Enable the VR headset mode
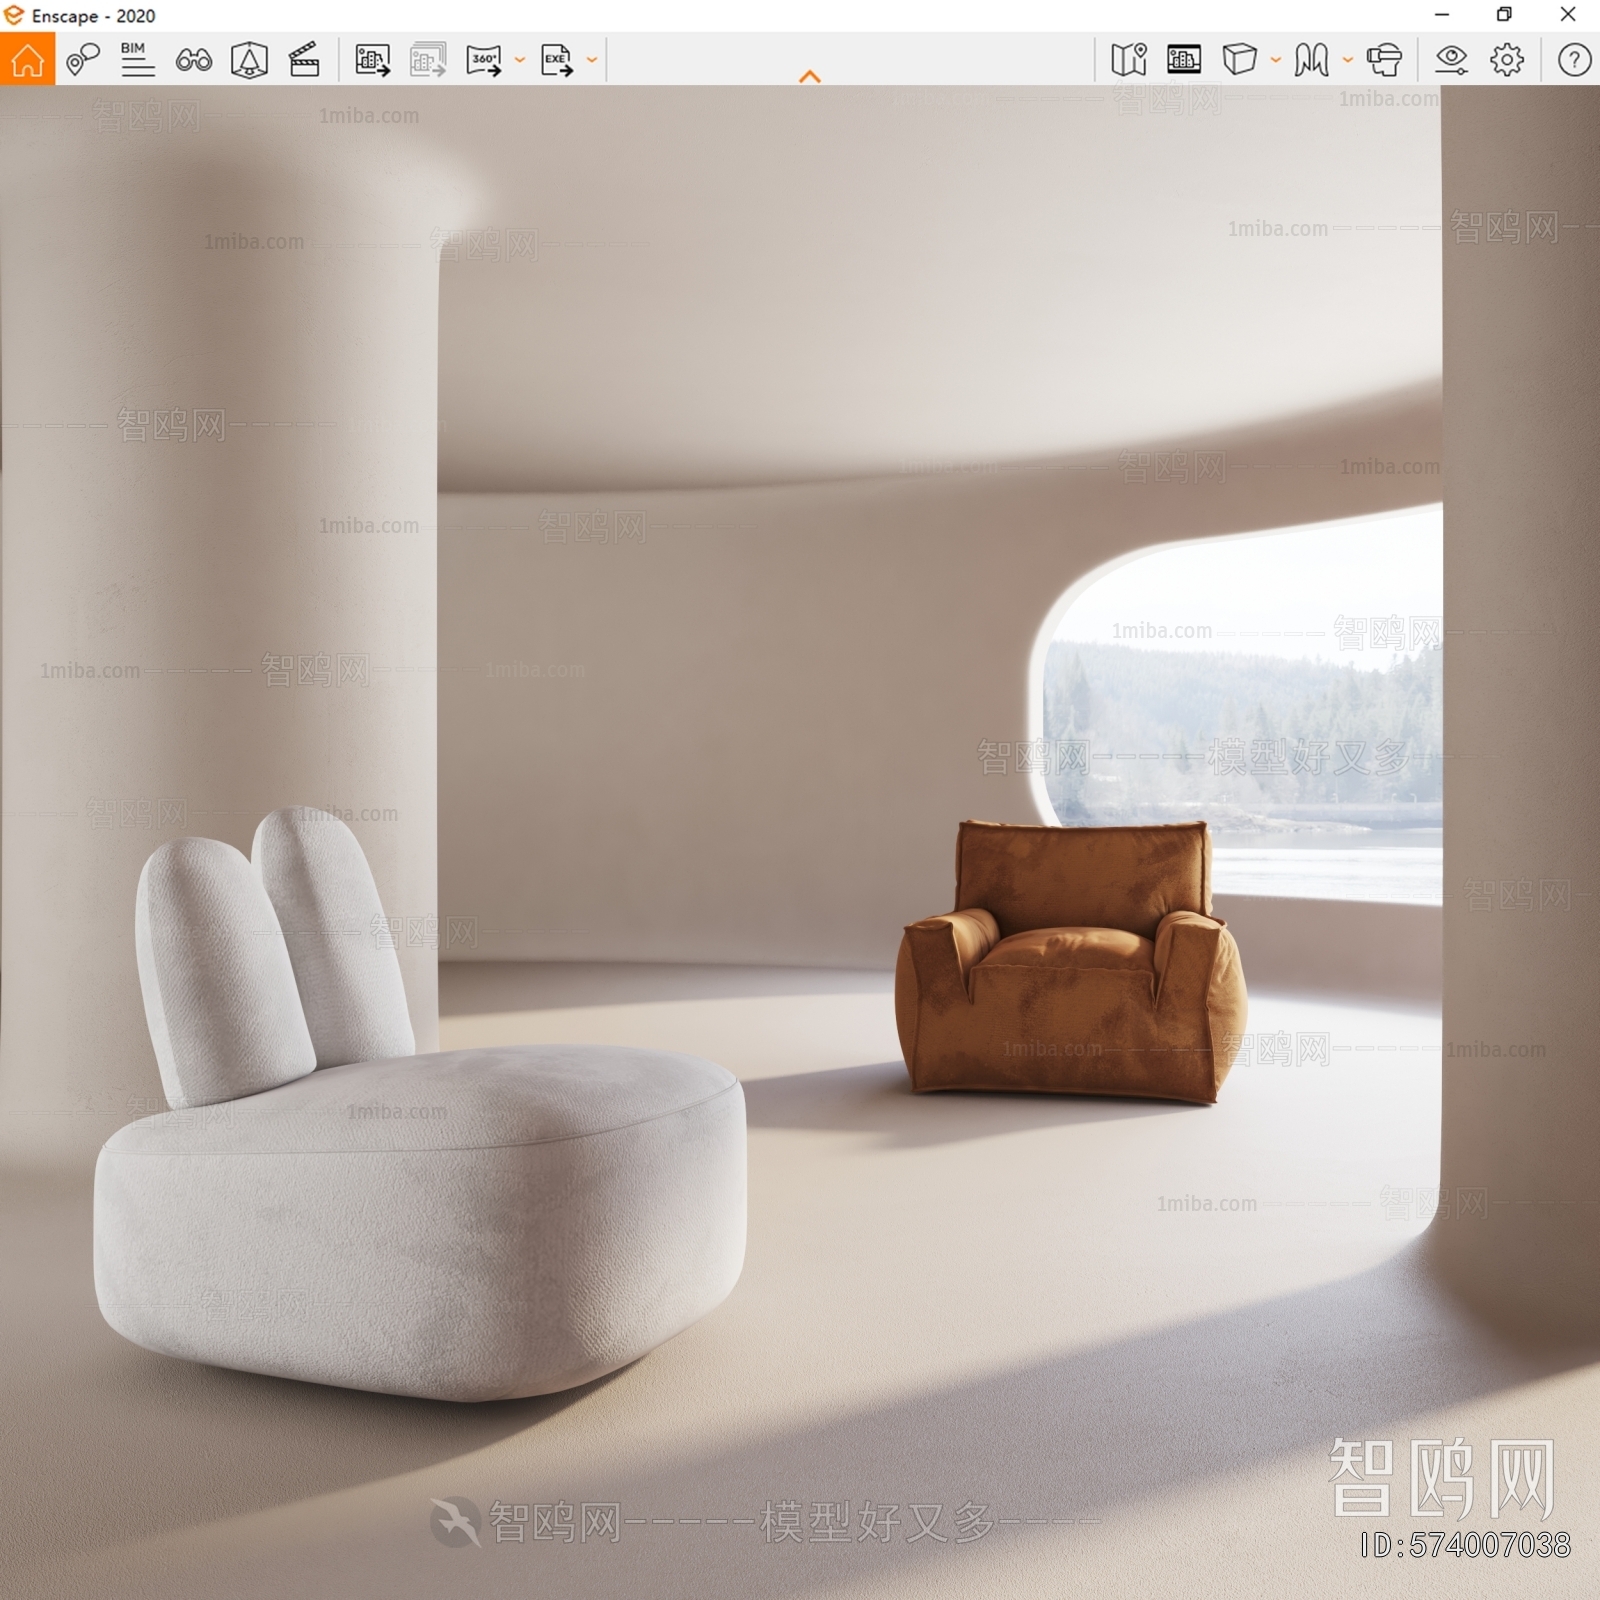Image resolution: width=1600 pixels, height=1600 pixels. pos(1384,60)
